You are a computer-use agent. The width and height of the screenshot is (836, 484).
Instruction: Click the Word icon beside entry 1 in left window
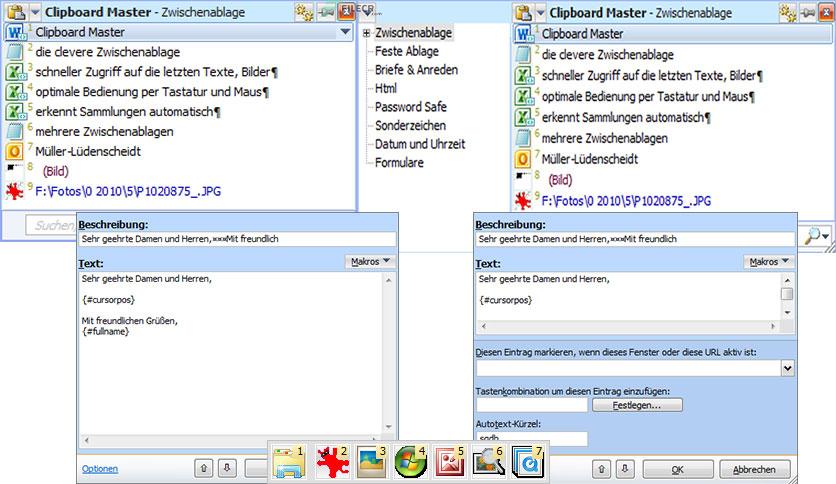click(x=15, y=33)
